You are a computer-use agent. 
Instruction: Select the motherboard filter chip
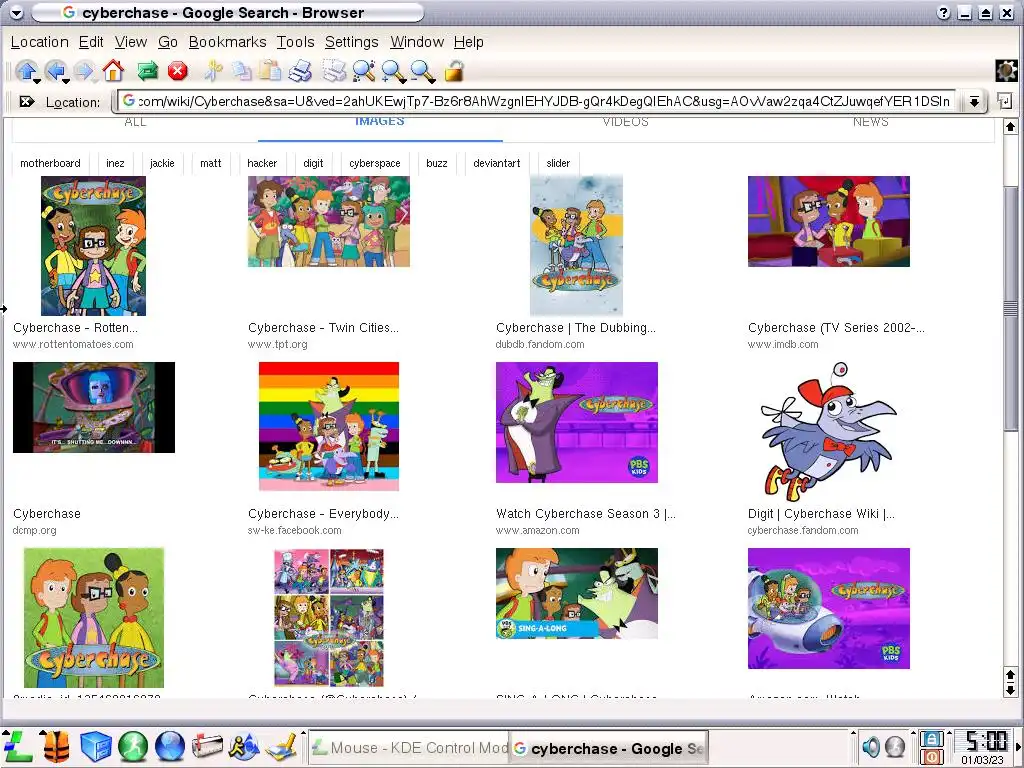click(x=50, y=163)
